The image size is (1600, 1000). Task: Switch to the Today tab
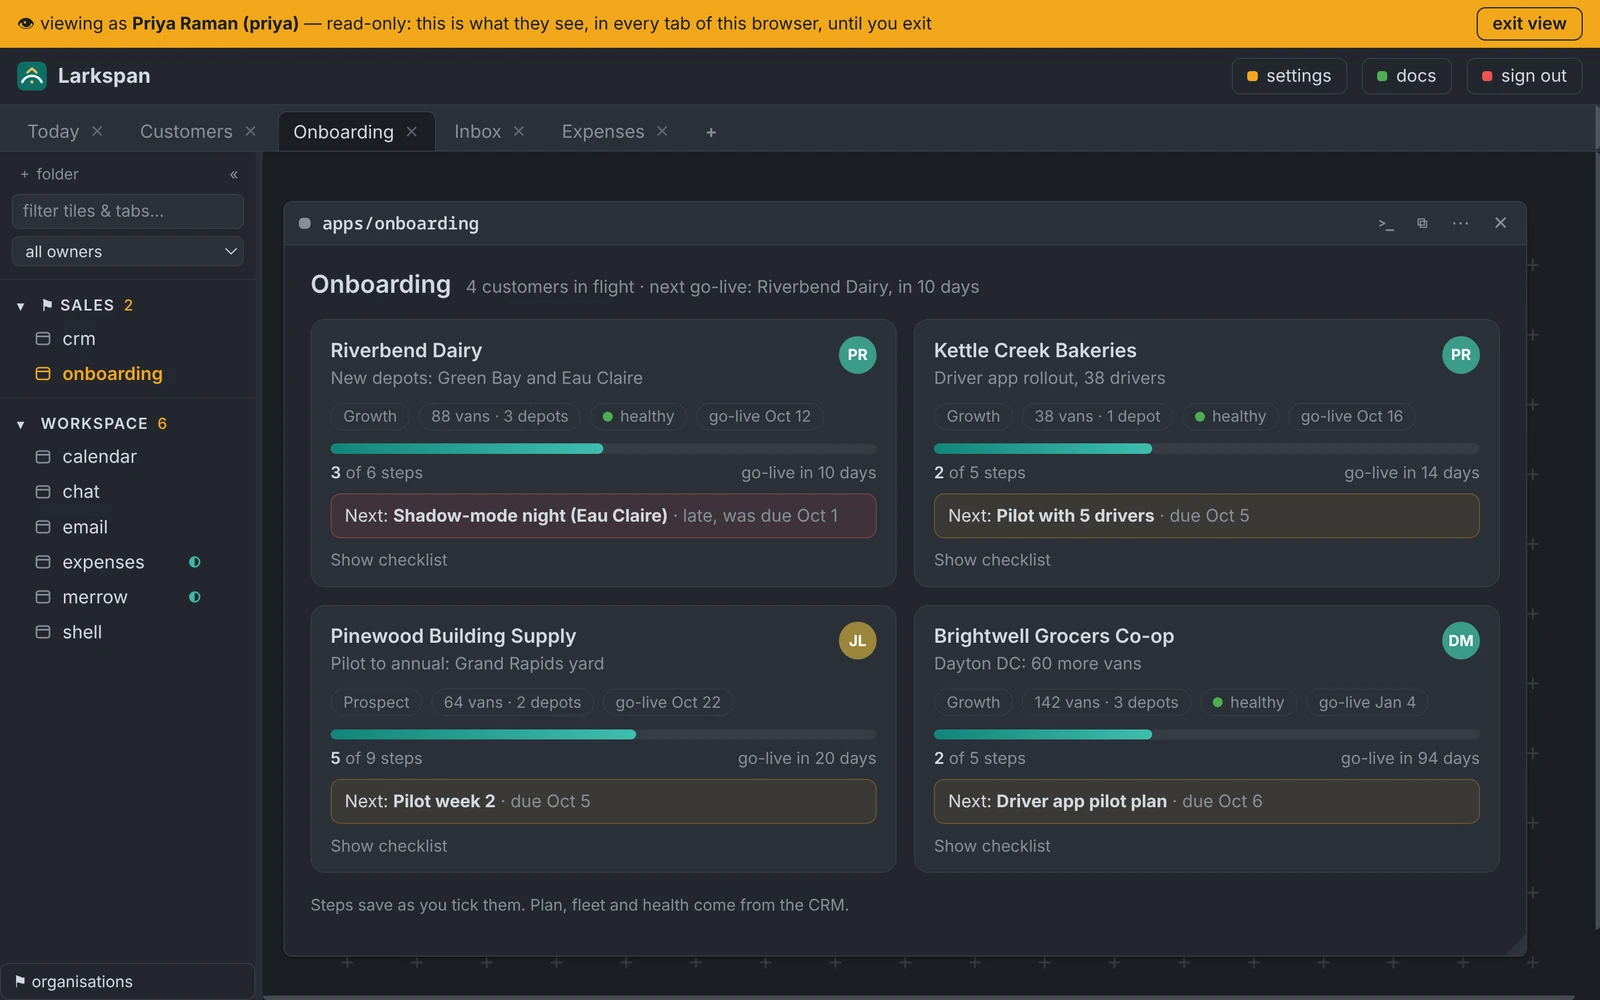(53, 132)
